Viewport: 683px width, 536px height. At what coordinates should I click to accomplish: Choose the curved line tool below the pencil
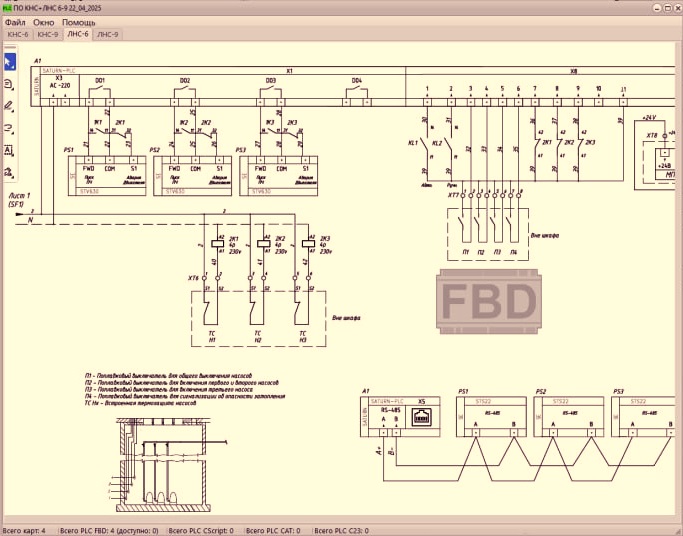click(9, 128)
